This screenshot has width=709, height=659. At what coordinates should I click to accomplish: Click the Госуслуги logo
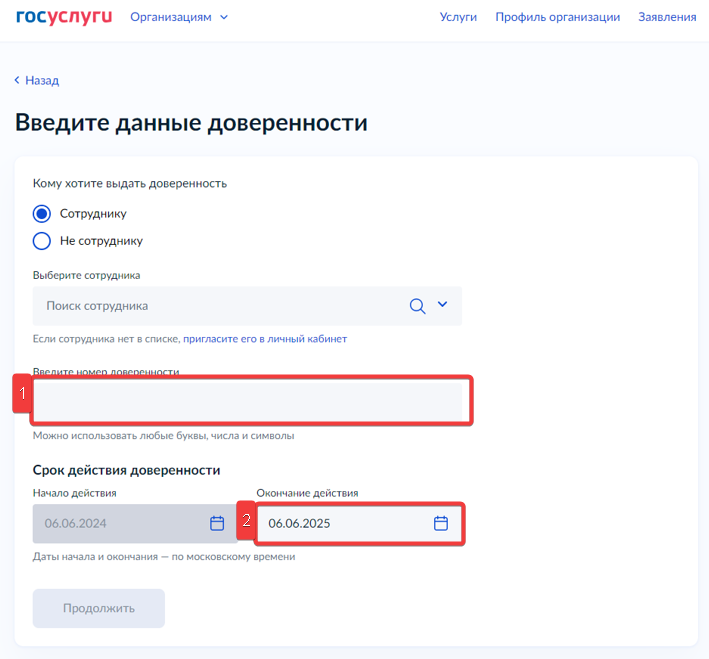pyautogui.click(x=64, y=17)
